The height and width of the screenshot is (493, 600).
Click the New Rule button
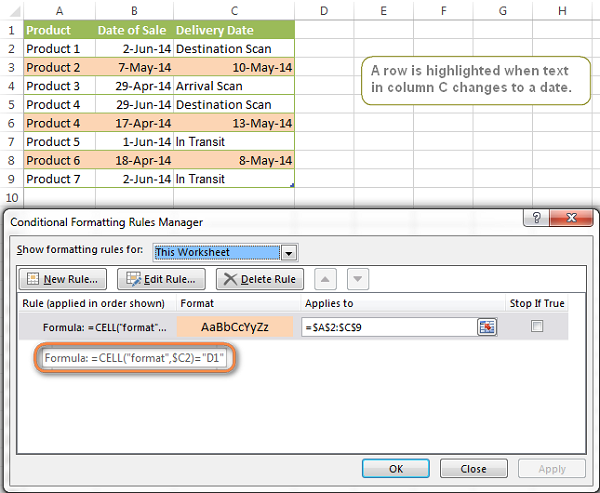pyautogui.click(x=63, y=279)
